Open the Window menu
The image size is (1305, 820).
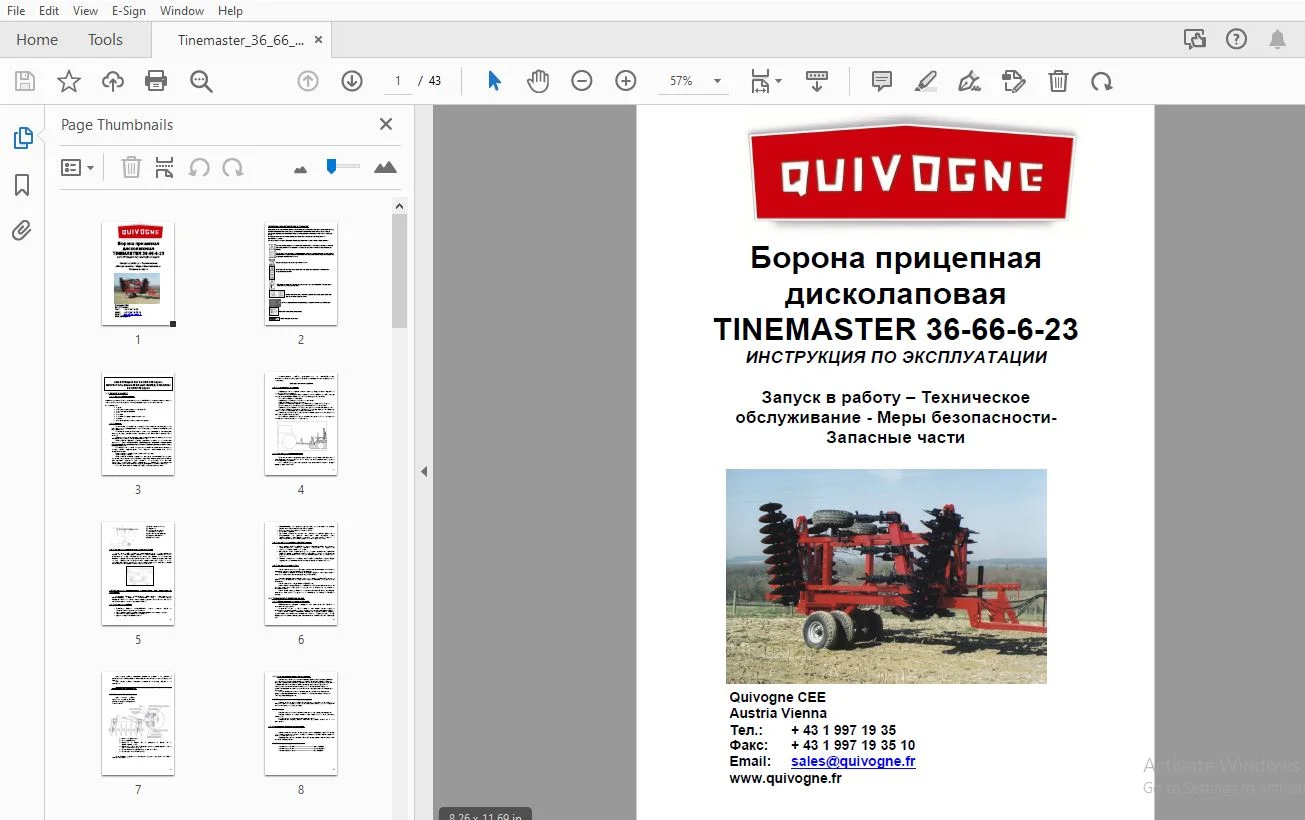182,11
